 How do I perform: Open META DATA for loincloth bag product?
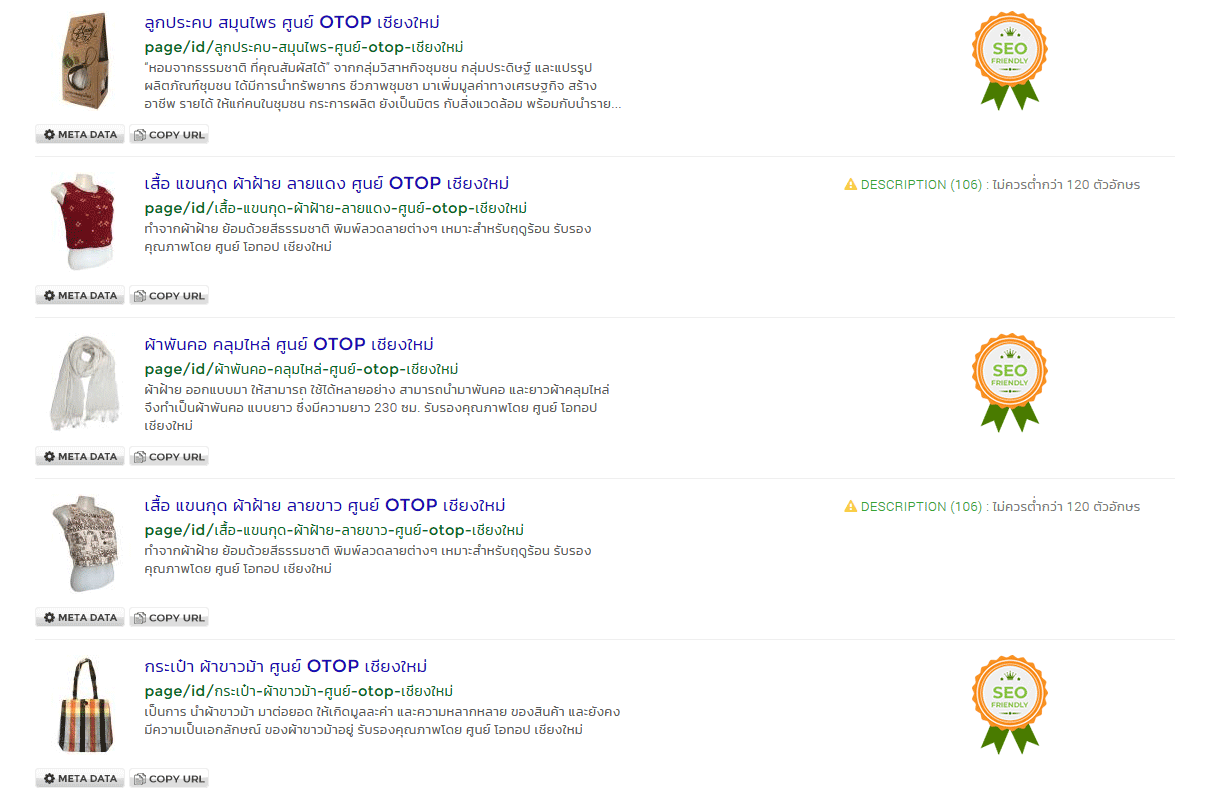coord(80,779)
